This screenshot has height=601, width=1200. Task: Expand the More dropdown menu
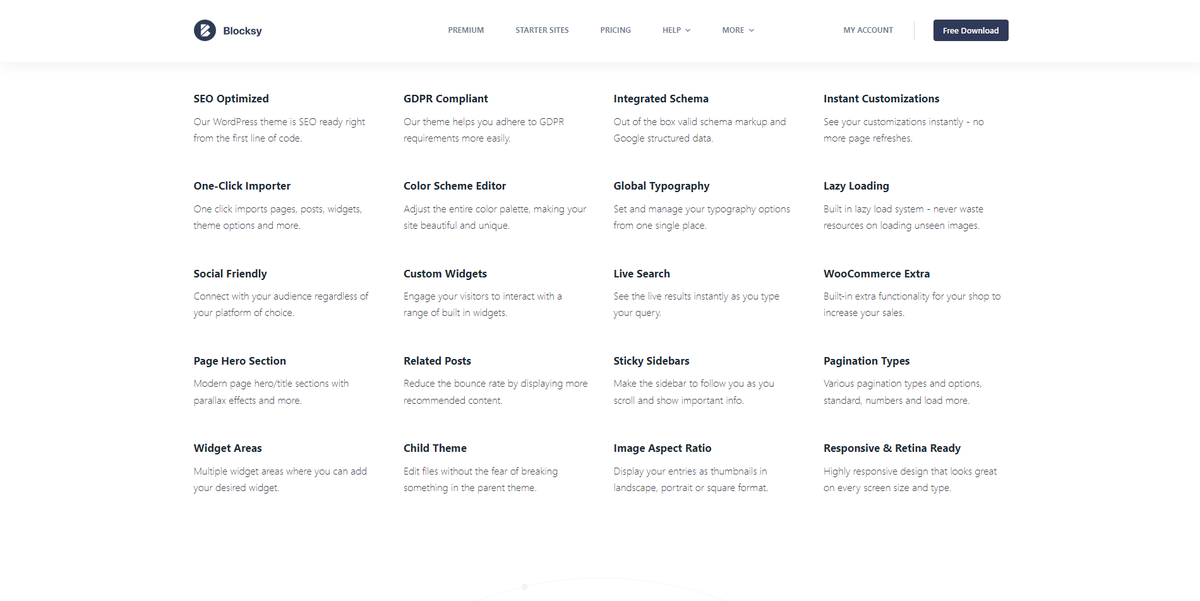738,30
